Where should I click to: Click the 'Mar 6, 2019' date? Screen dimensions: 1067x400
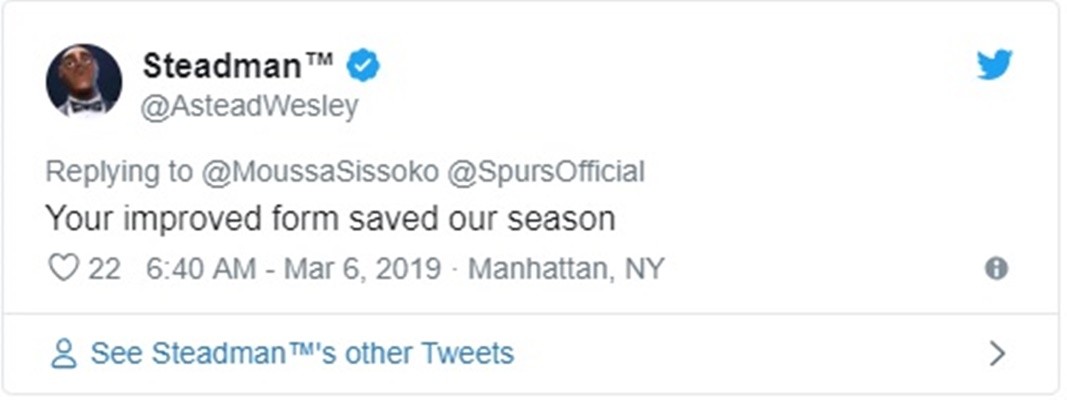[362, 268]
